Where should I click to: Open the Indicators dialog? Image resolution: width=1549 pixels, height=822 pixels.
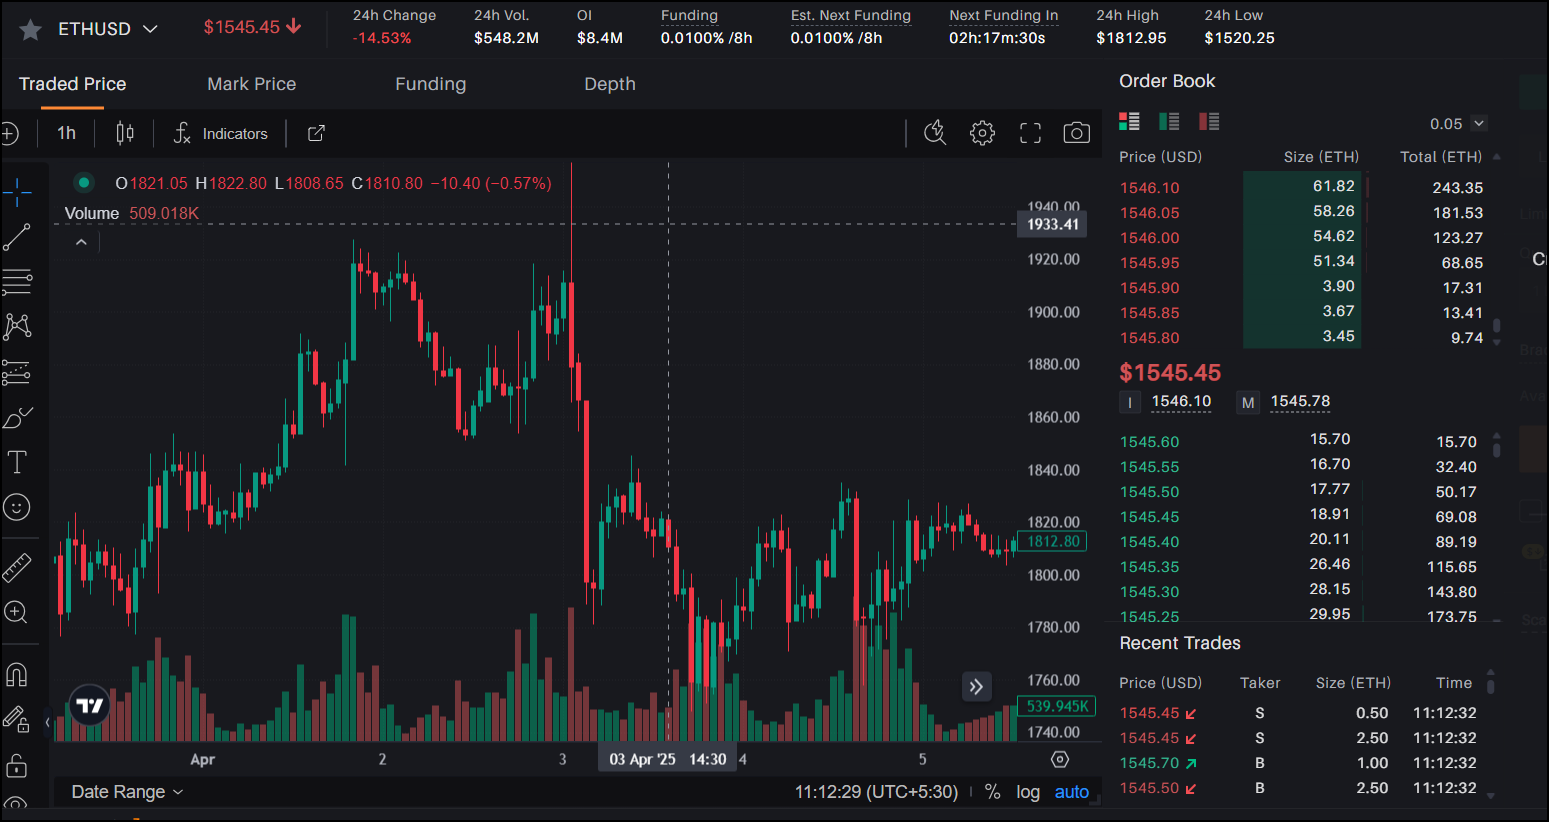tap(235, 133)
